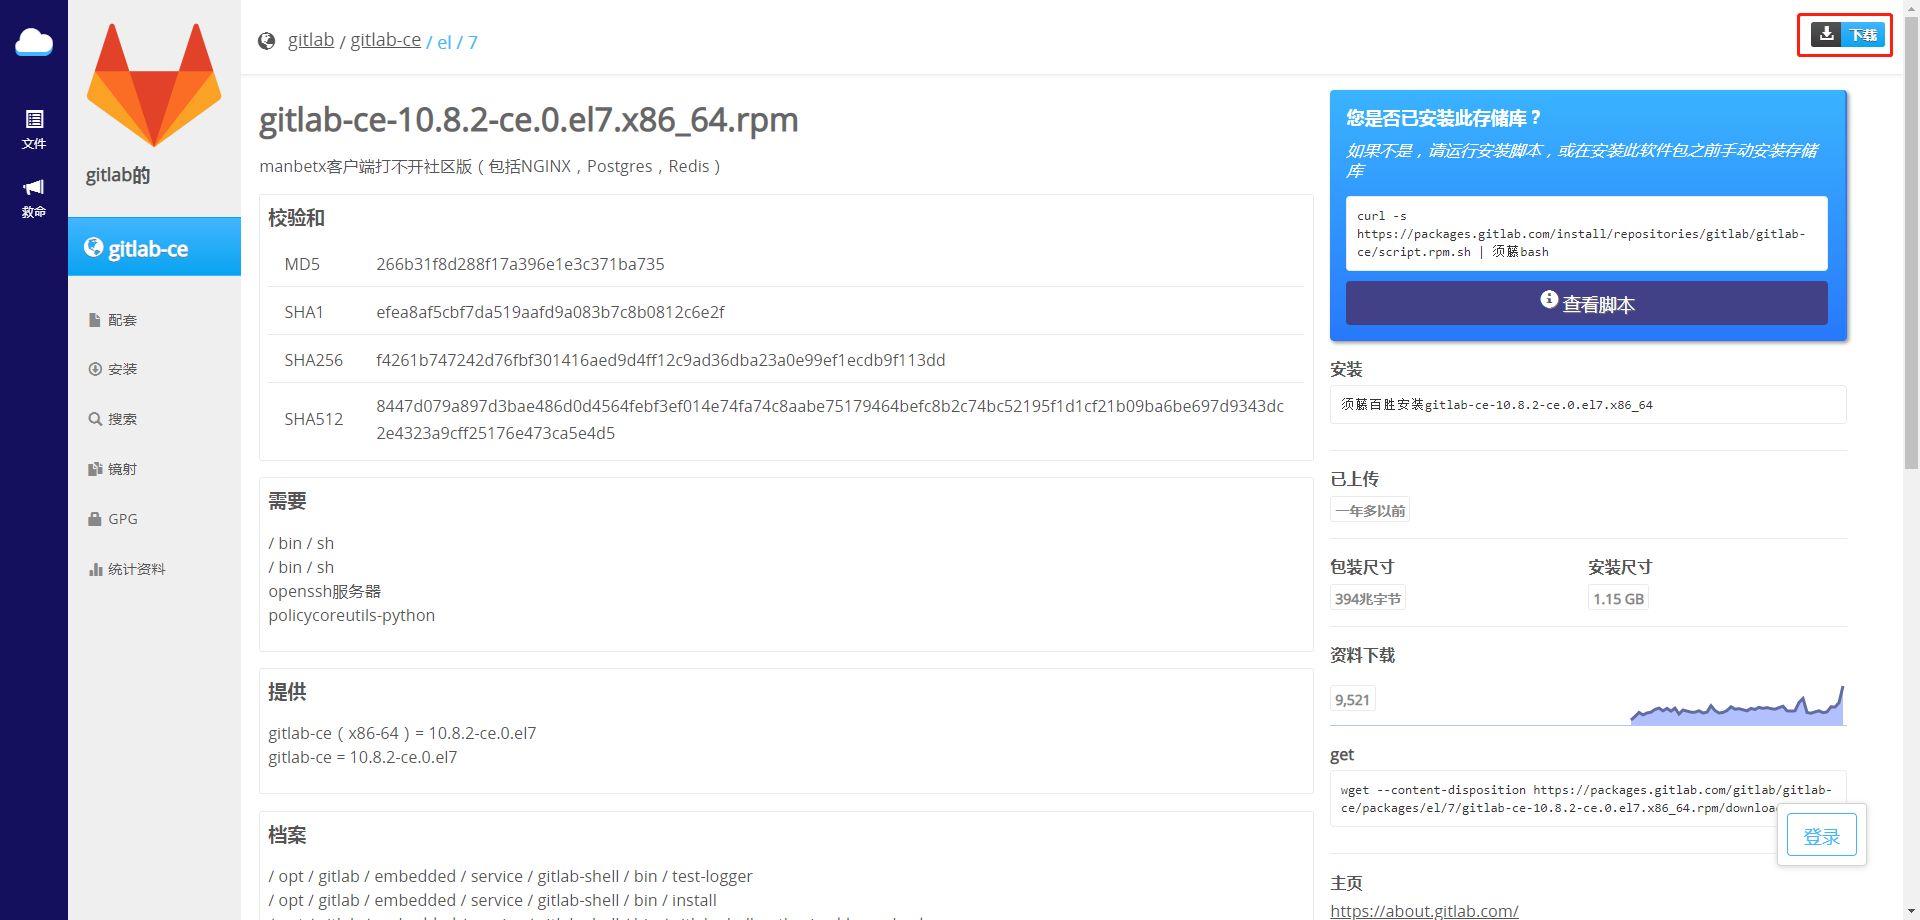Select the 配套 packages icon in the gitlab-ce menu
The width and height of the screenshot is (1920, 920).
(x=94, y=319)
